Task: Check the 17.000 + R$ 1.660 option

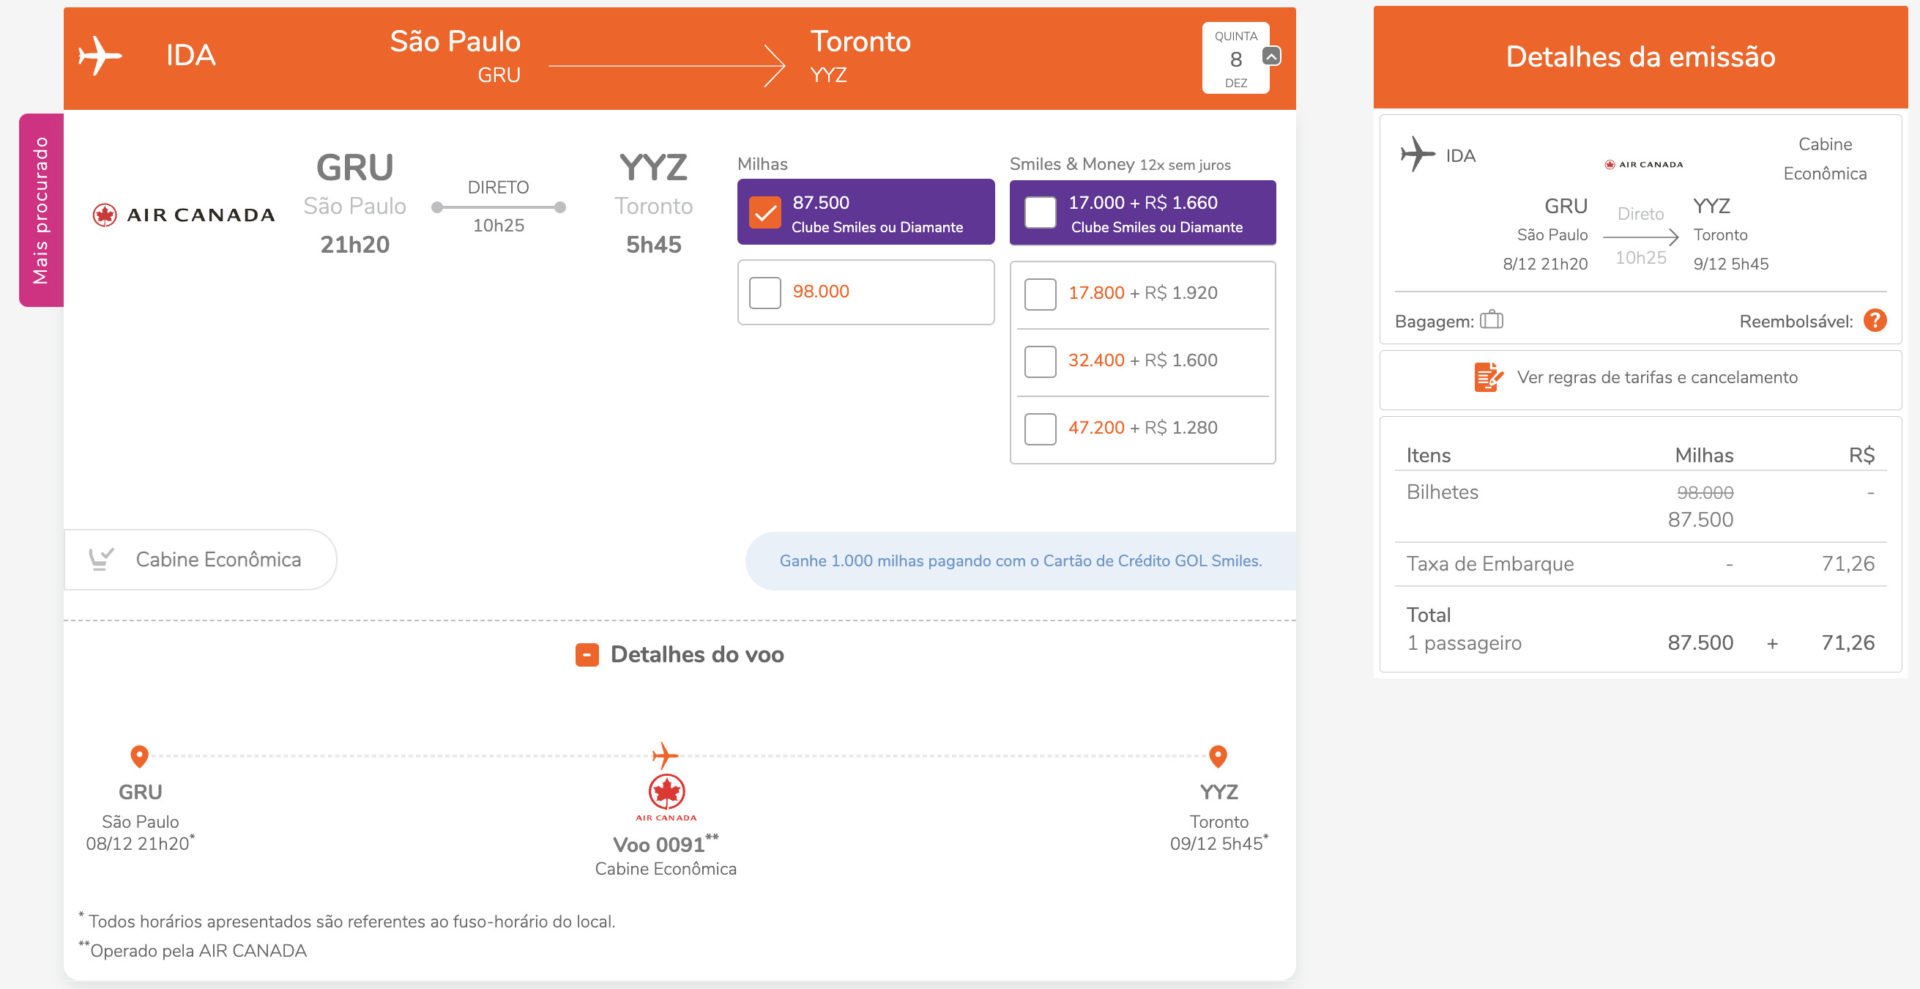Action: click(1040, 212)
